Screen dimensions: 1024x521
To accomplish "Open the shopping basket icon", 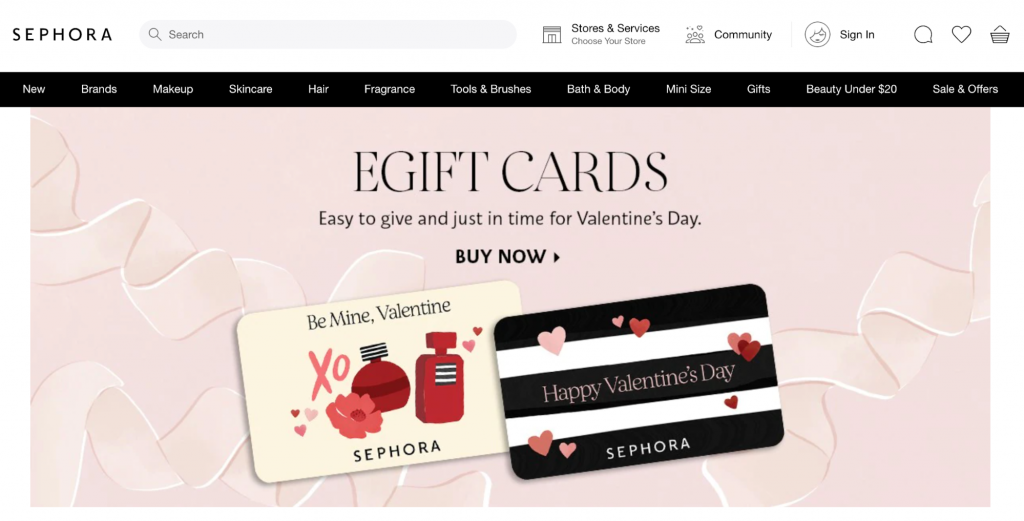I will 1000,35.
